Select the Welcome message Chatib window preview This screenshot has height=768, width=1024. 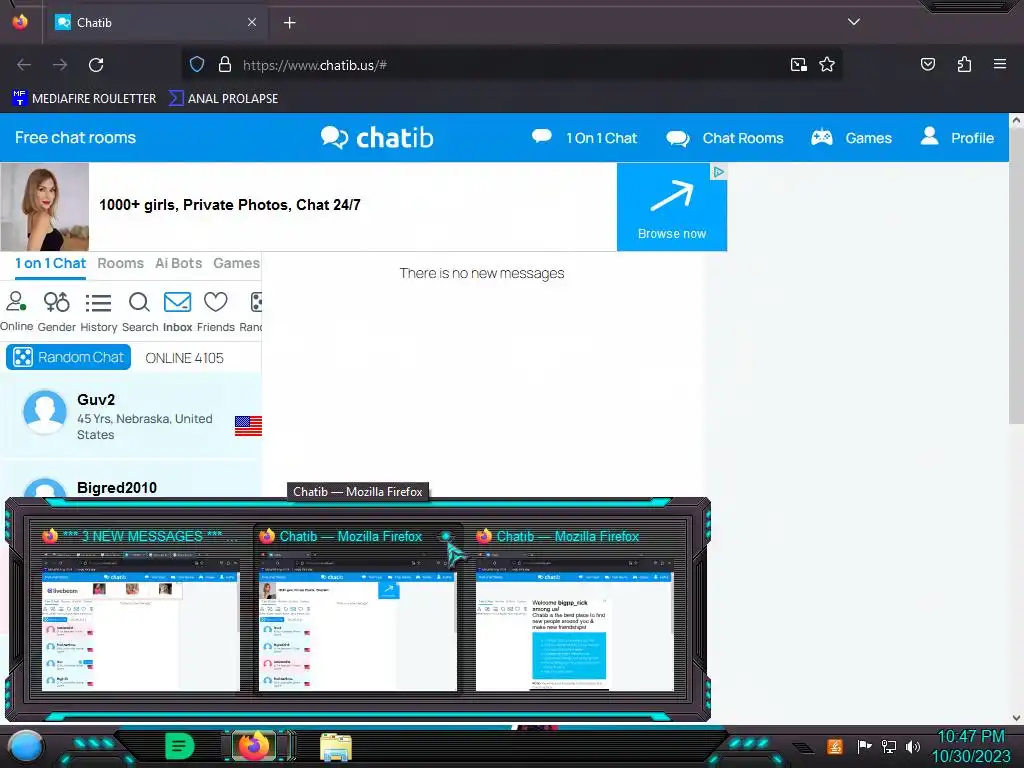tap(575, 609)
